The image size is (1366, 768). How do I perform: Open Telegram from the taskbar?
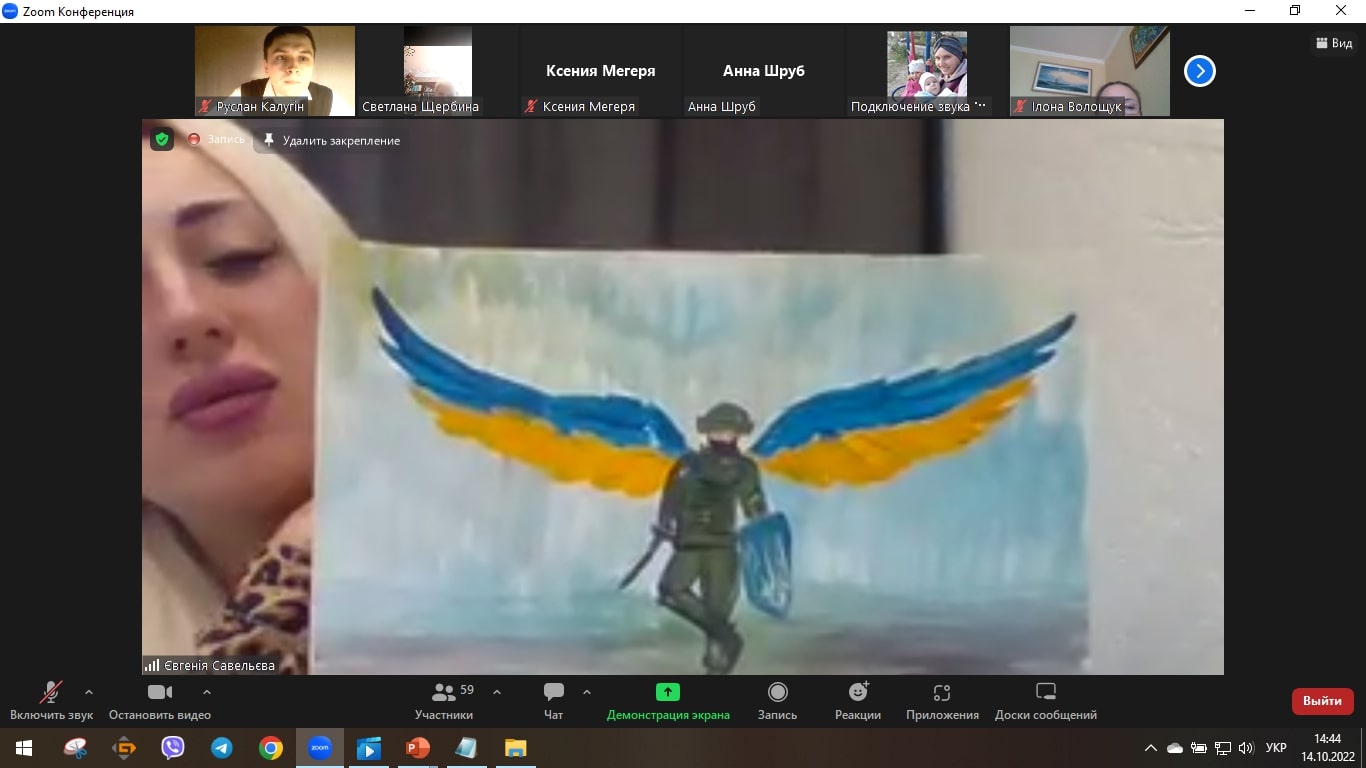pyautogui.click(x=222, y=748)
